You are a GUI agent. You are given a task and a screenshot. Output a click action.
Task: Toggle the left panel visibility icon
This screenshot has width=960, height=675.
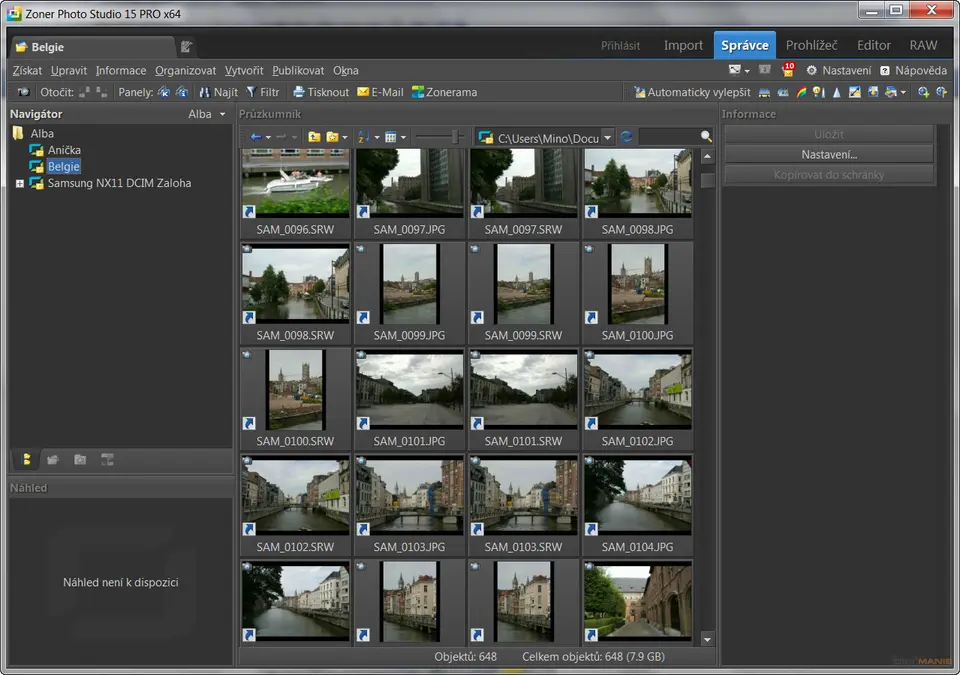pos(164,92)
